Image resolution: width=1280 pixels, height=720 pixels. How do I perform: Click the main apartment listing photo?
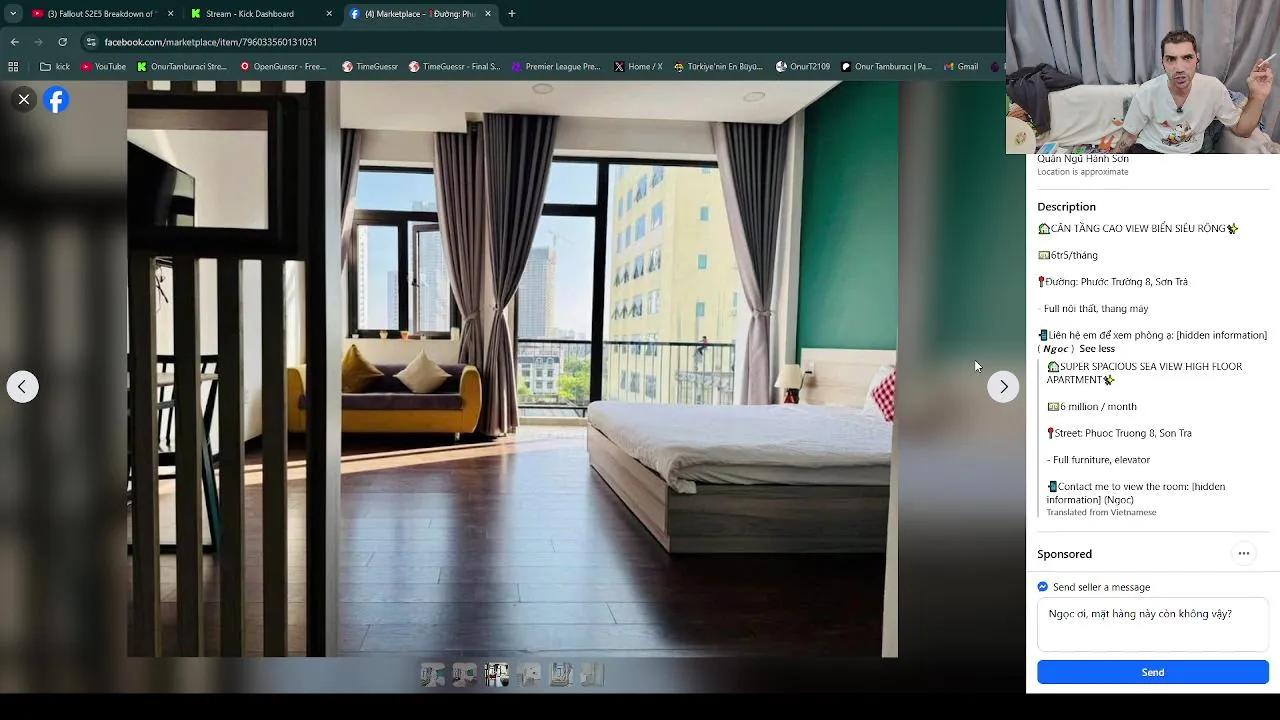[x=512, y=369]
